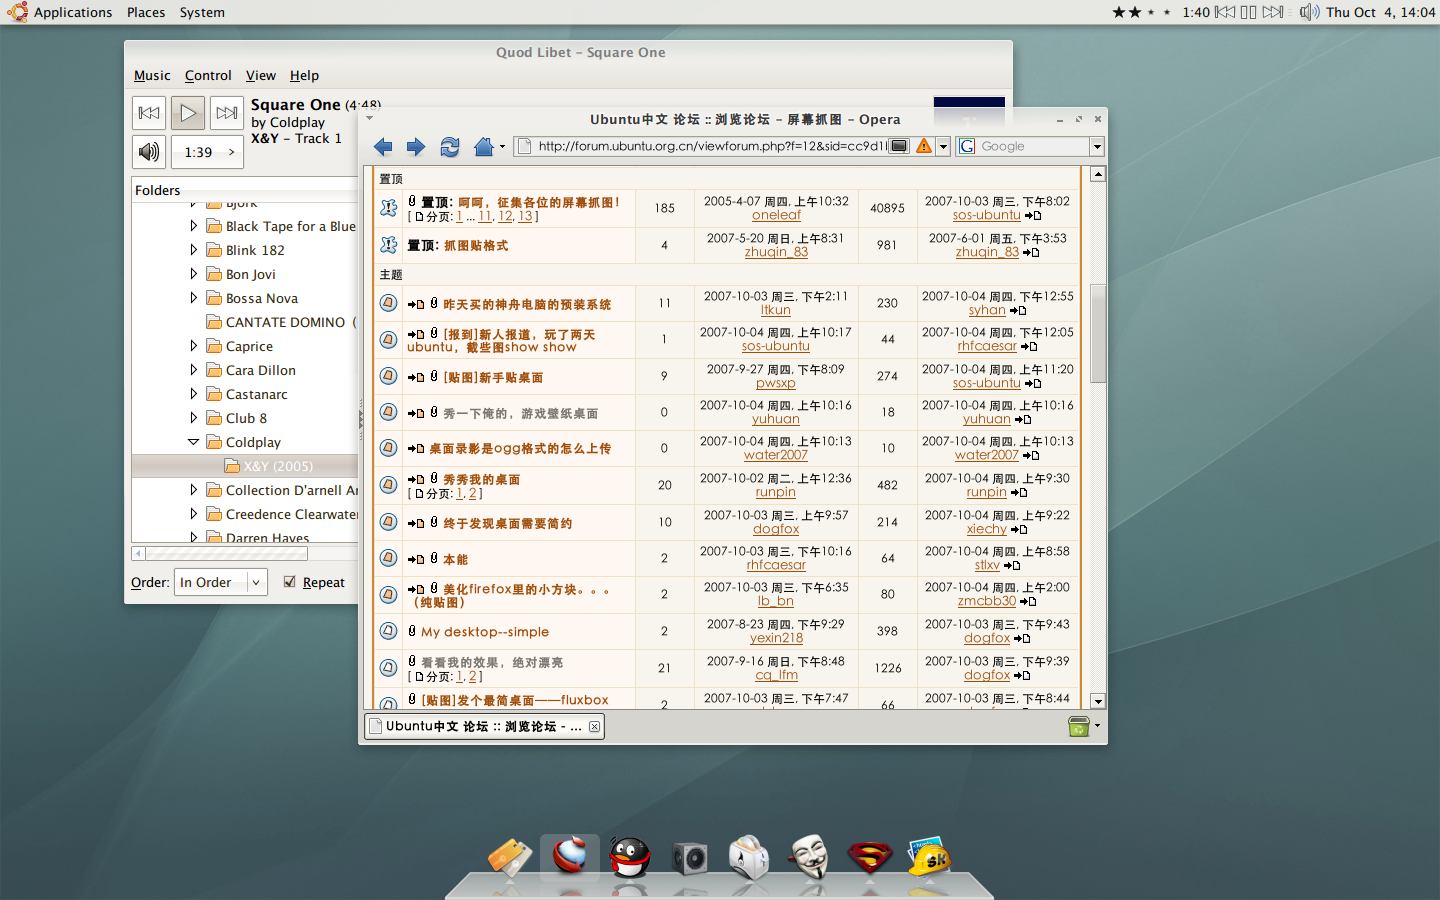Screen dimensions: 1440x900
Task: Click security warning icon in address bar
Action: click(924, 146)
